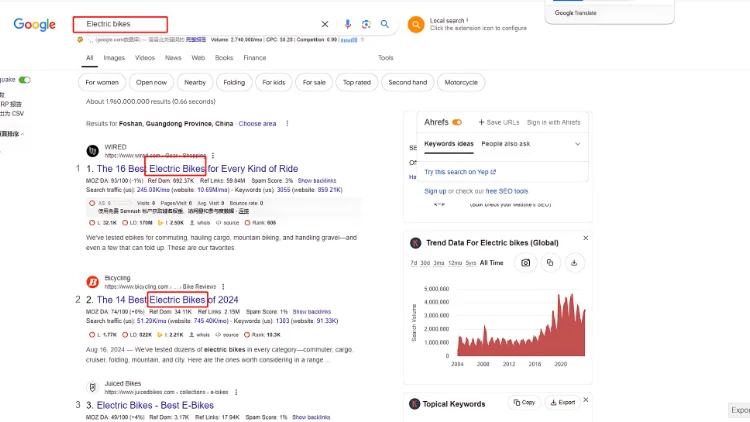Copy the Topical Keywords list
Viewport: 750px width, 422px height.
tap(524, 402)
